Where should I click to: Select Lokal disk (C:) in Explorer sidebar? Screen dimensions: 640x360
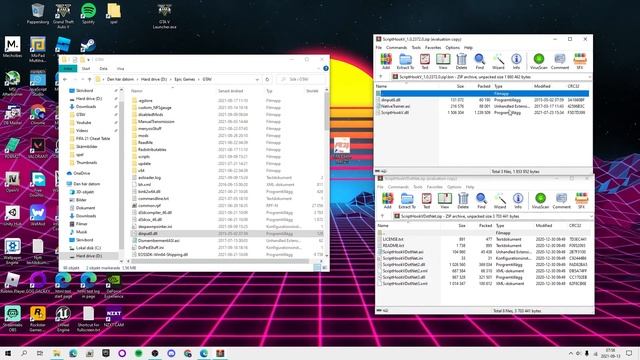[x=89, y=248]
